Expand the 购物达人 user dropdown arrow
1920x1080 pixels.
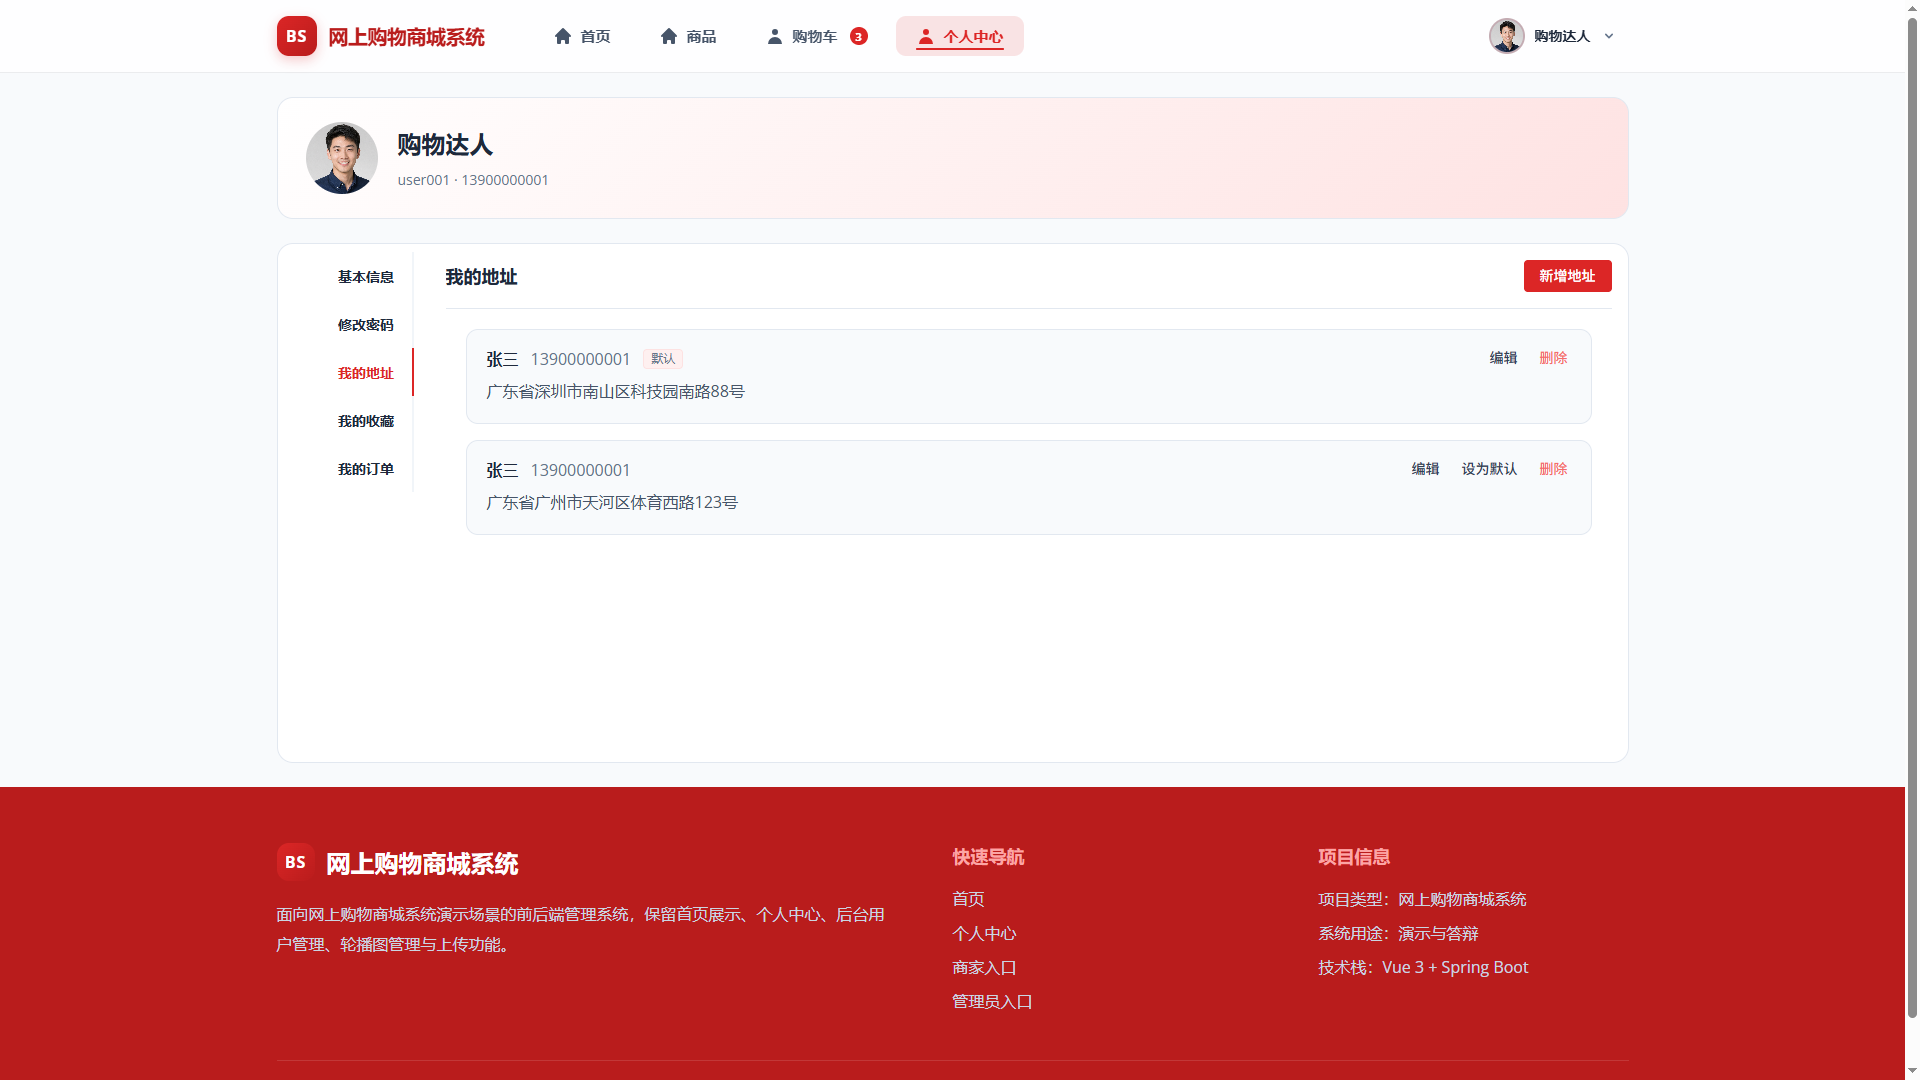click(1609, 36)
